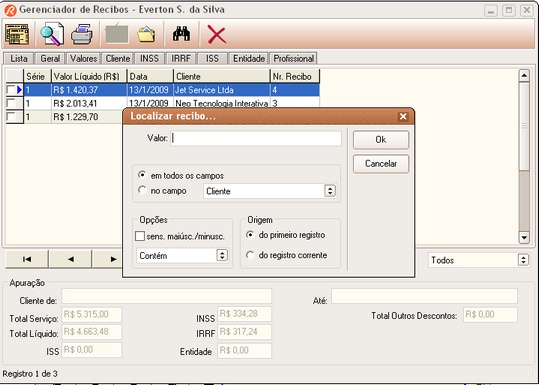Open the receipt form calculator icon

click(x=17, y=34)
